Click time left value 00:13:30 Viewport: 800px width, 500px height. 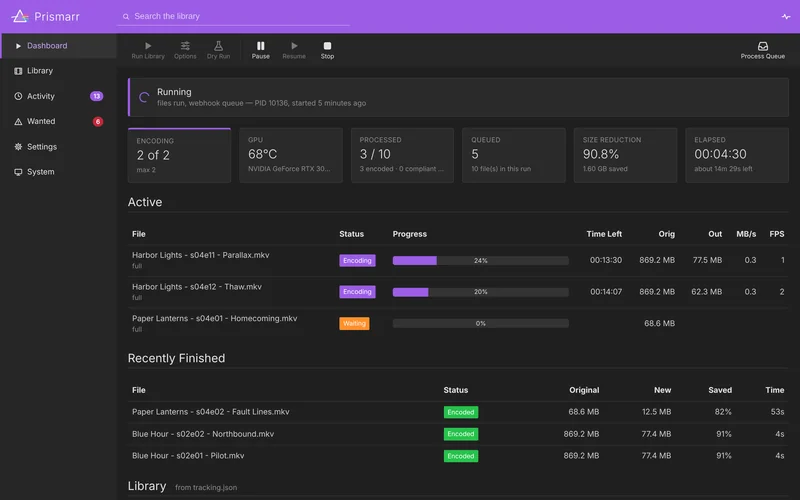[x=606, y=260]
